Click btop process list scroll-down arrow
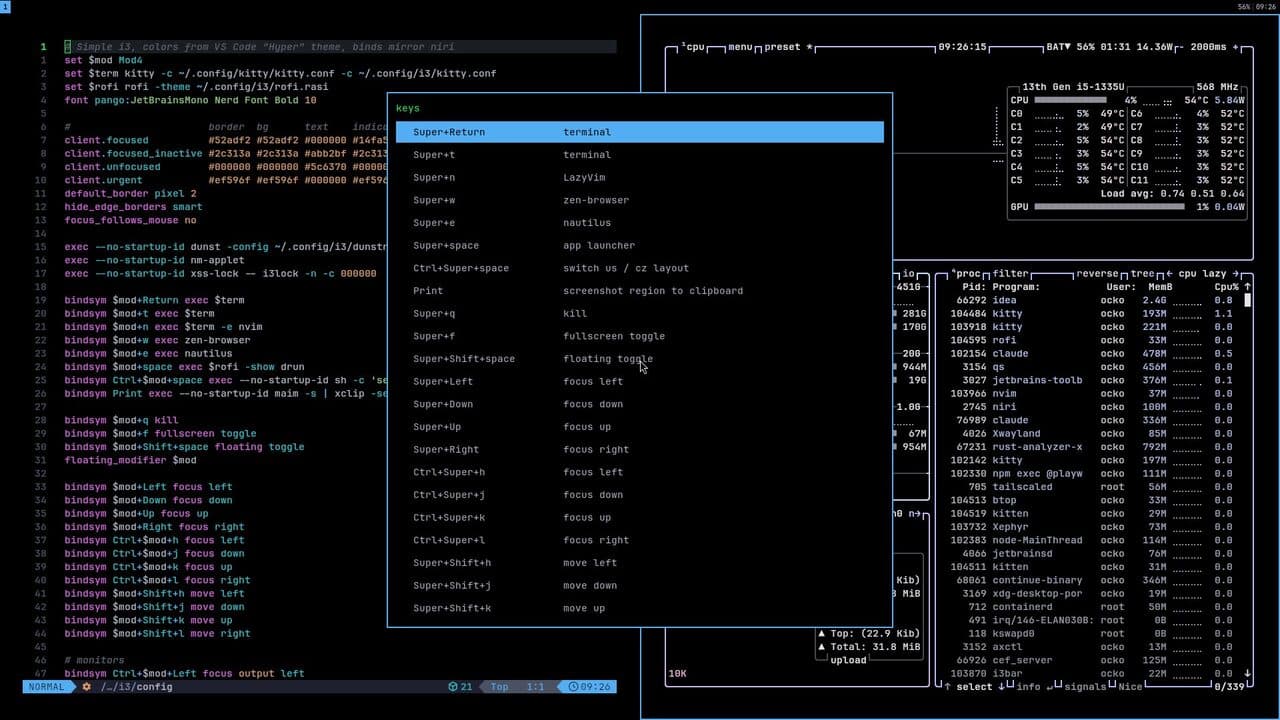Screen dimensions: 1280x720 point(1247,673)
